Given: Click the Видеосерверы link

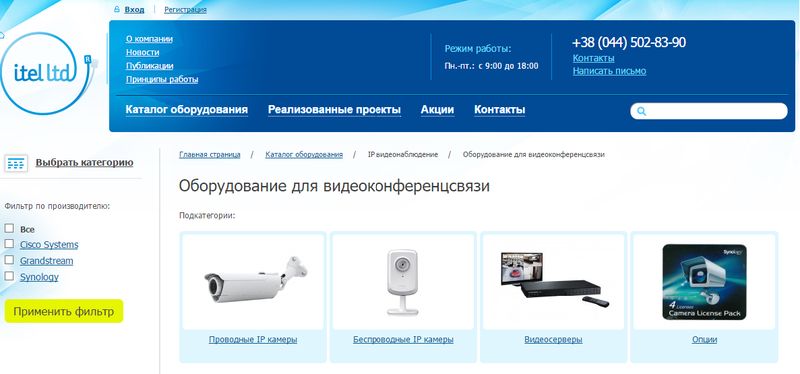Looking at the screenshot, I should tap(553, 340).
